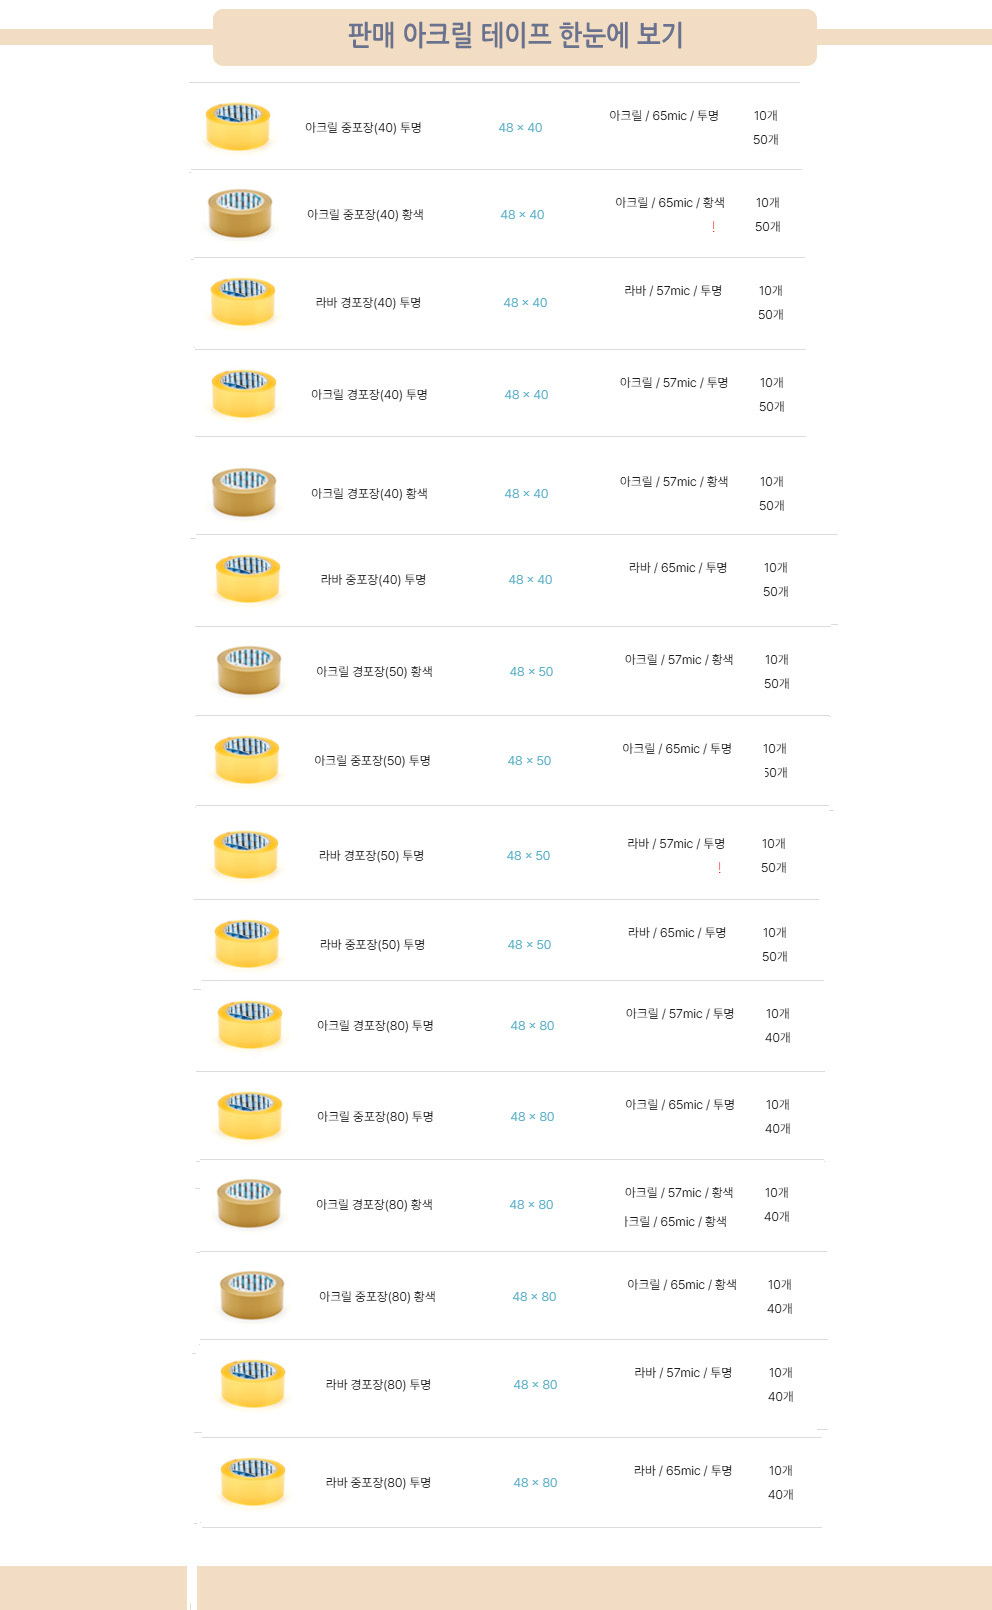Click the 판매 아크릴 테이프 한눈에 보기 header banner

515,36
